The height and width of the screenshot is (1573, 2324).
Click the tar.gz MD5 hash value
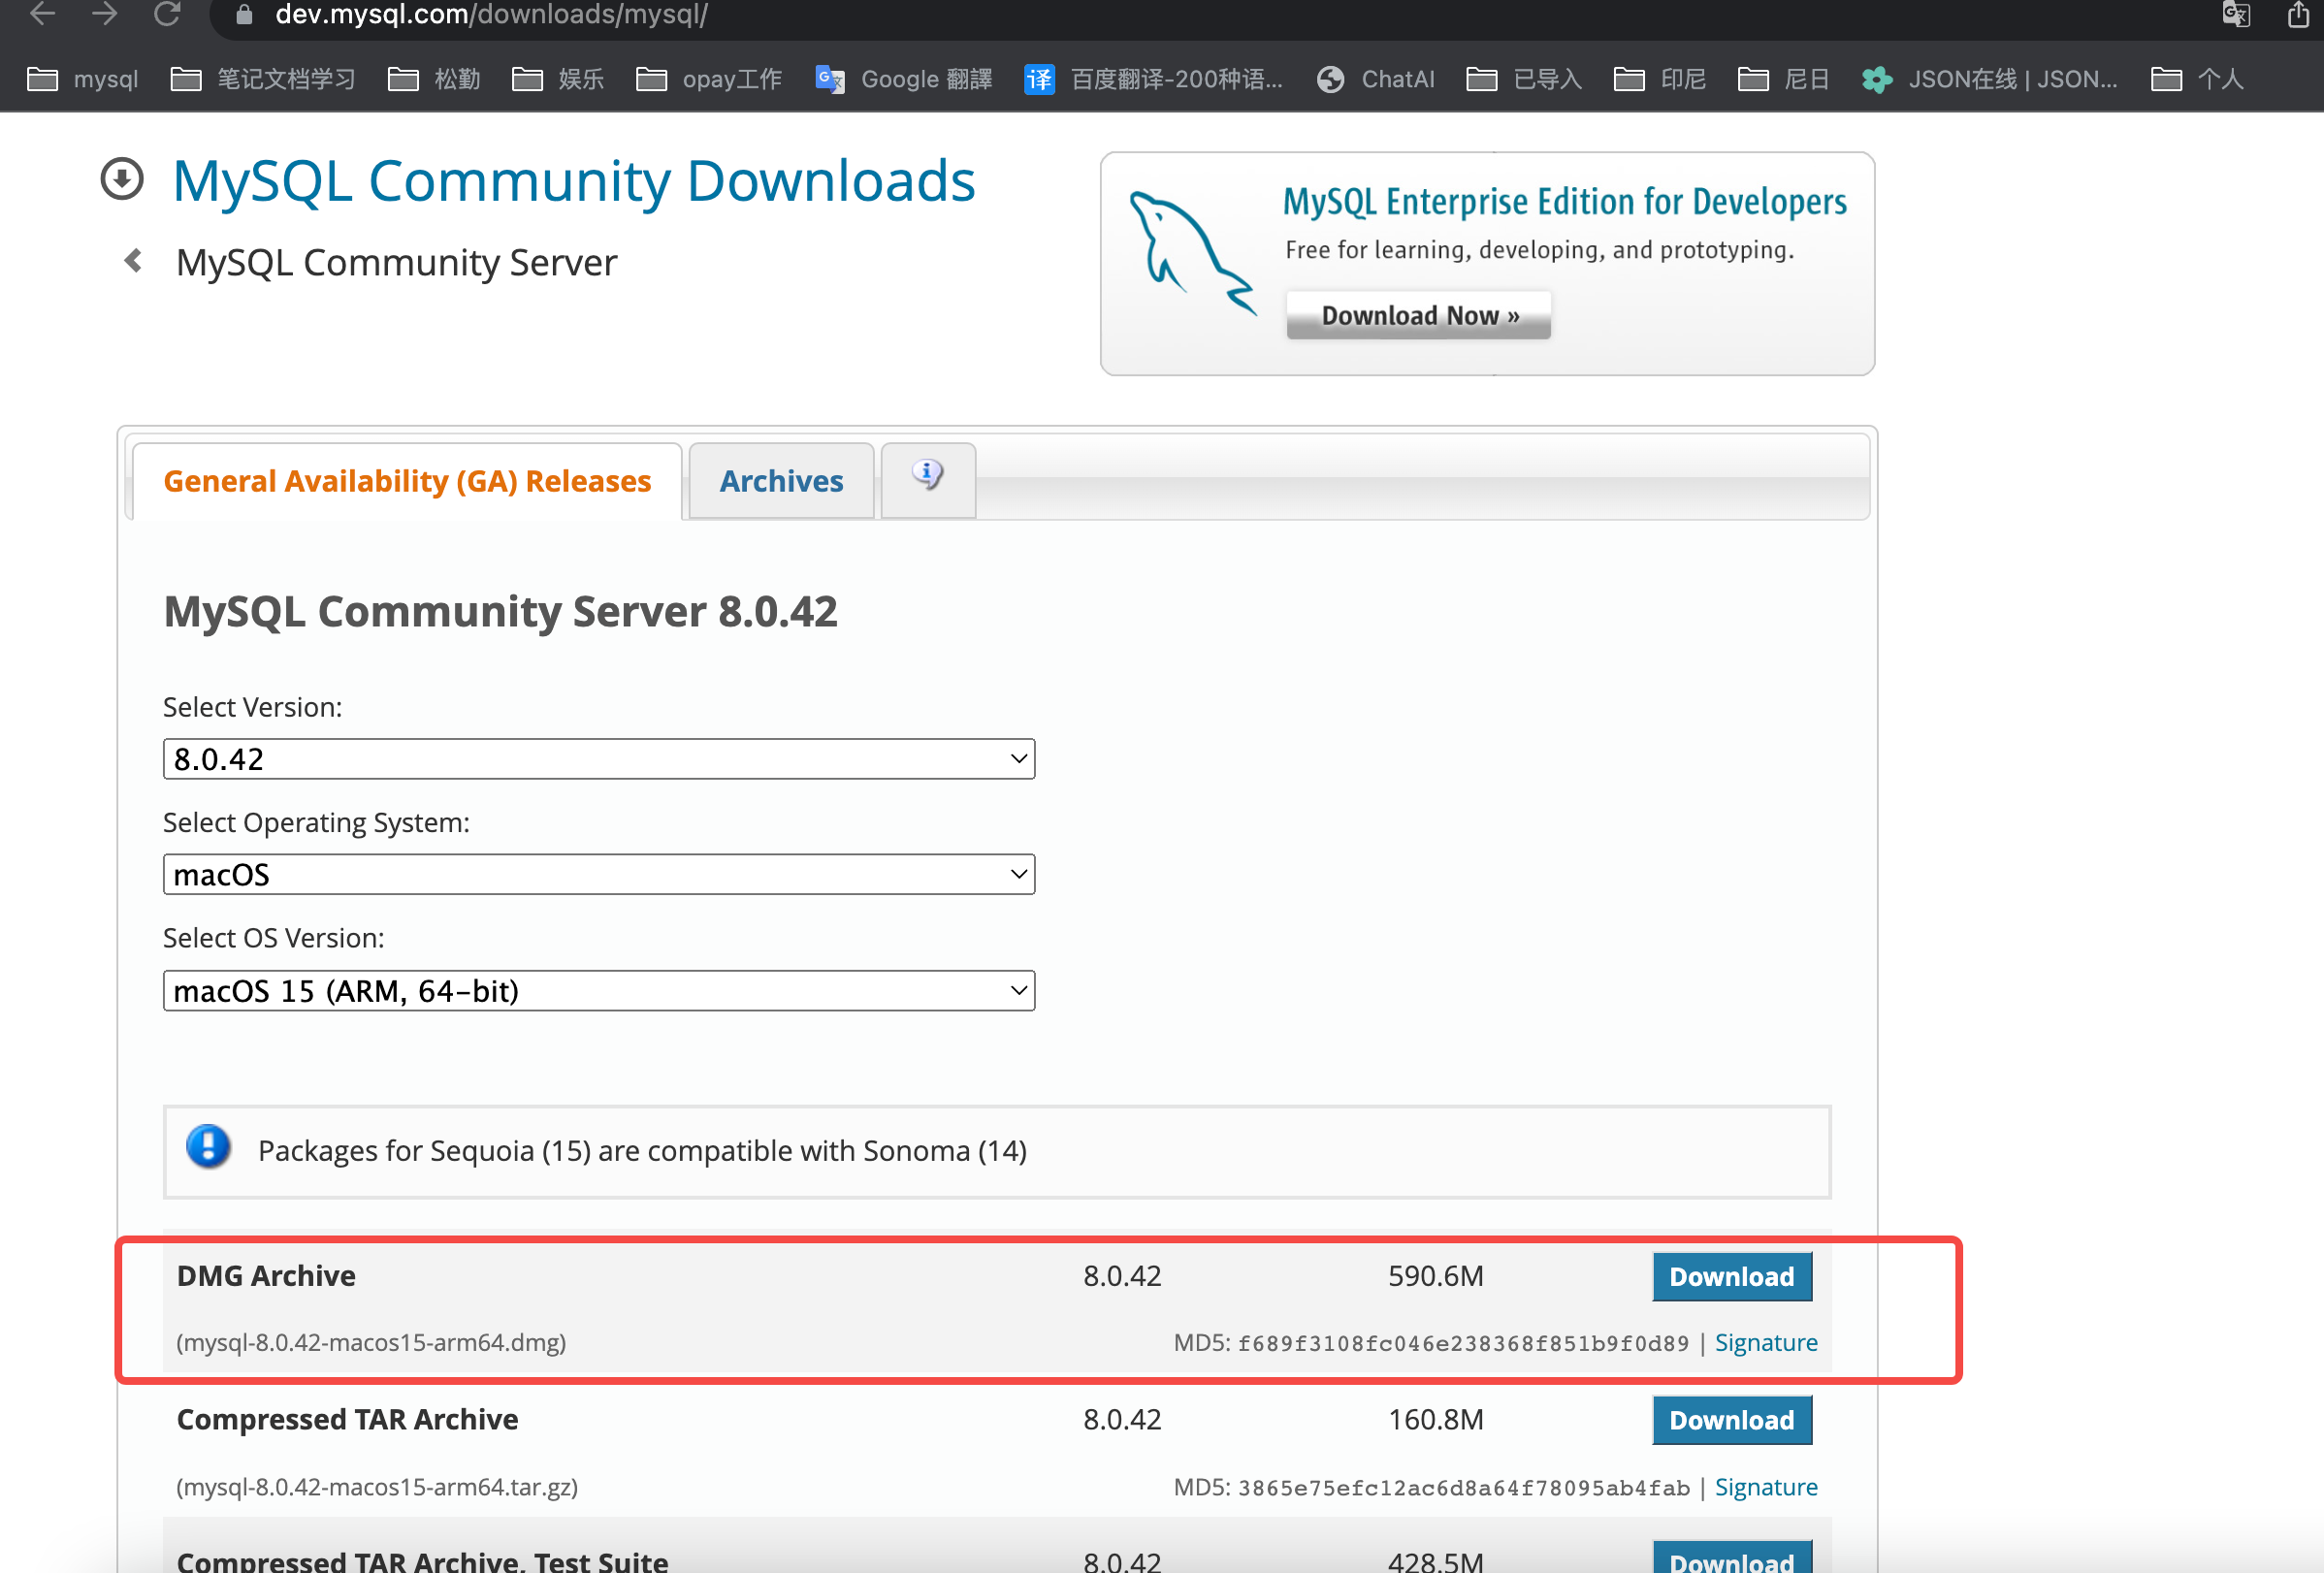click(1463, 1488)
